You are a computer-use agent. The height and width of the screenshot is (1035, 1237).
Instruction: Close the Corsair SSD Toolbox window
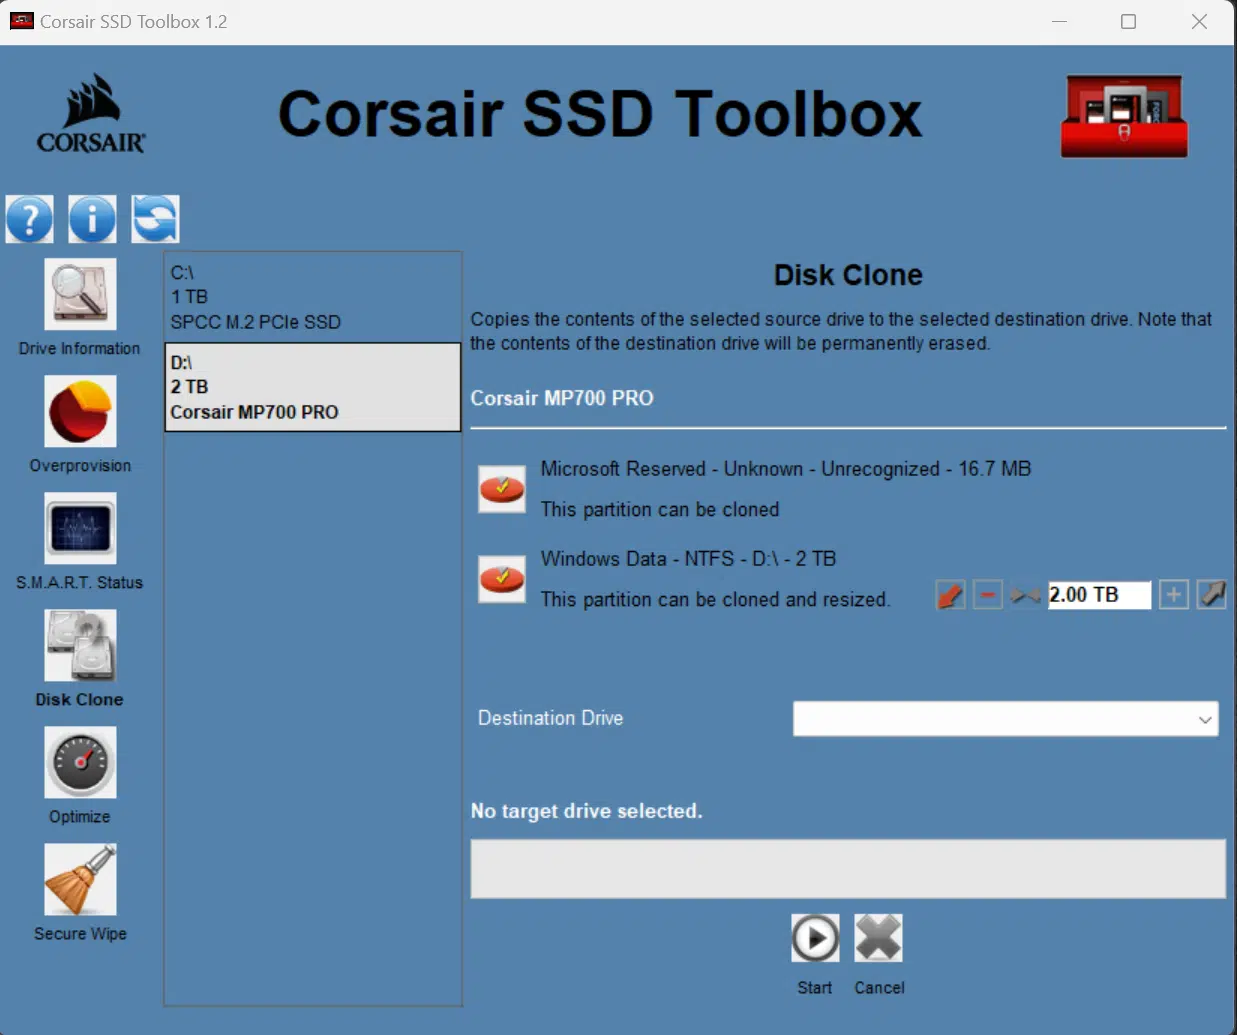[1199, 21]
